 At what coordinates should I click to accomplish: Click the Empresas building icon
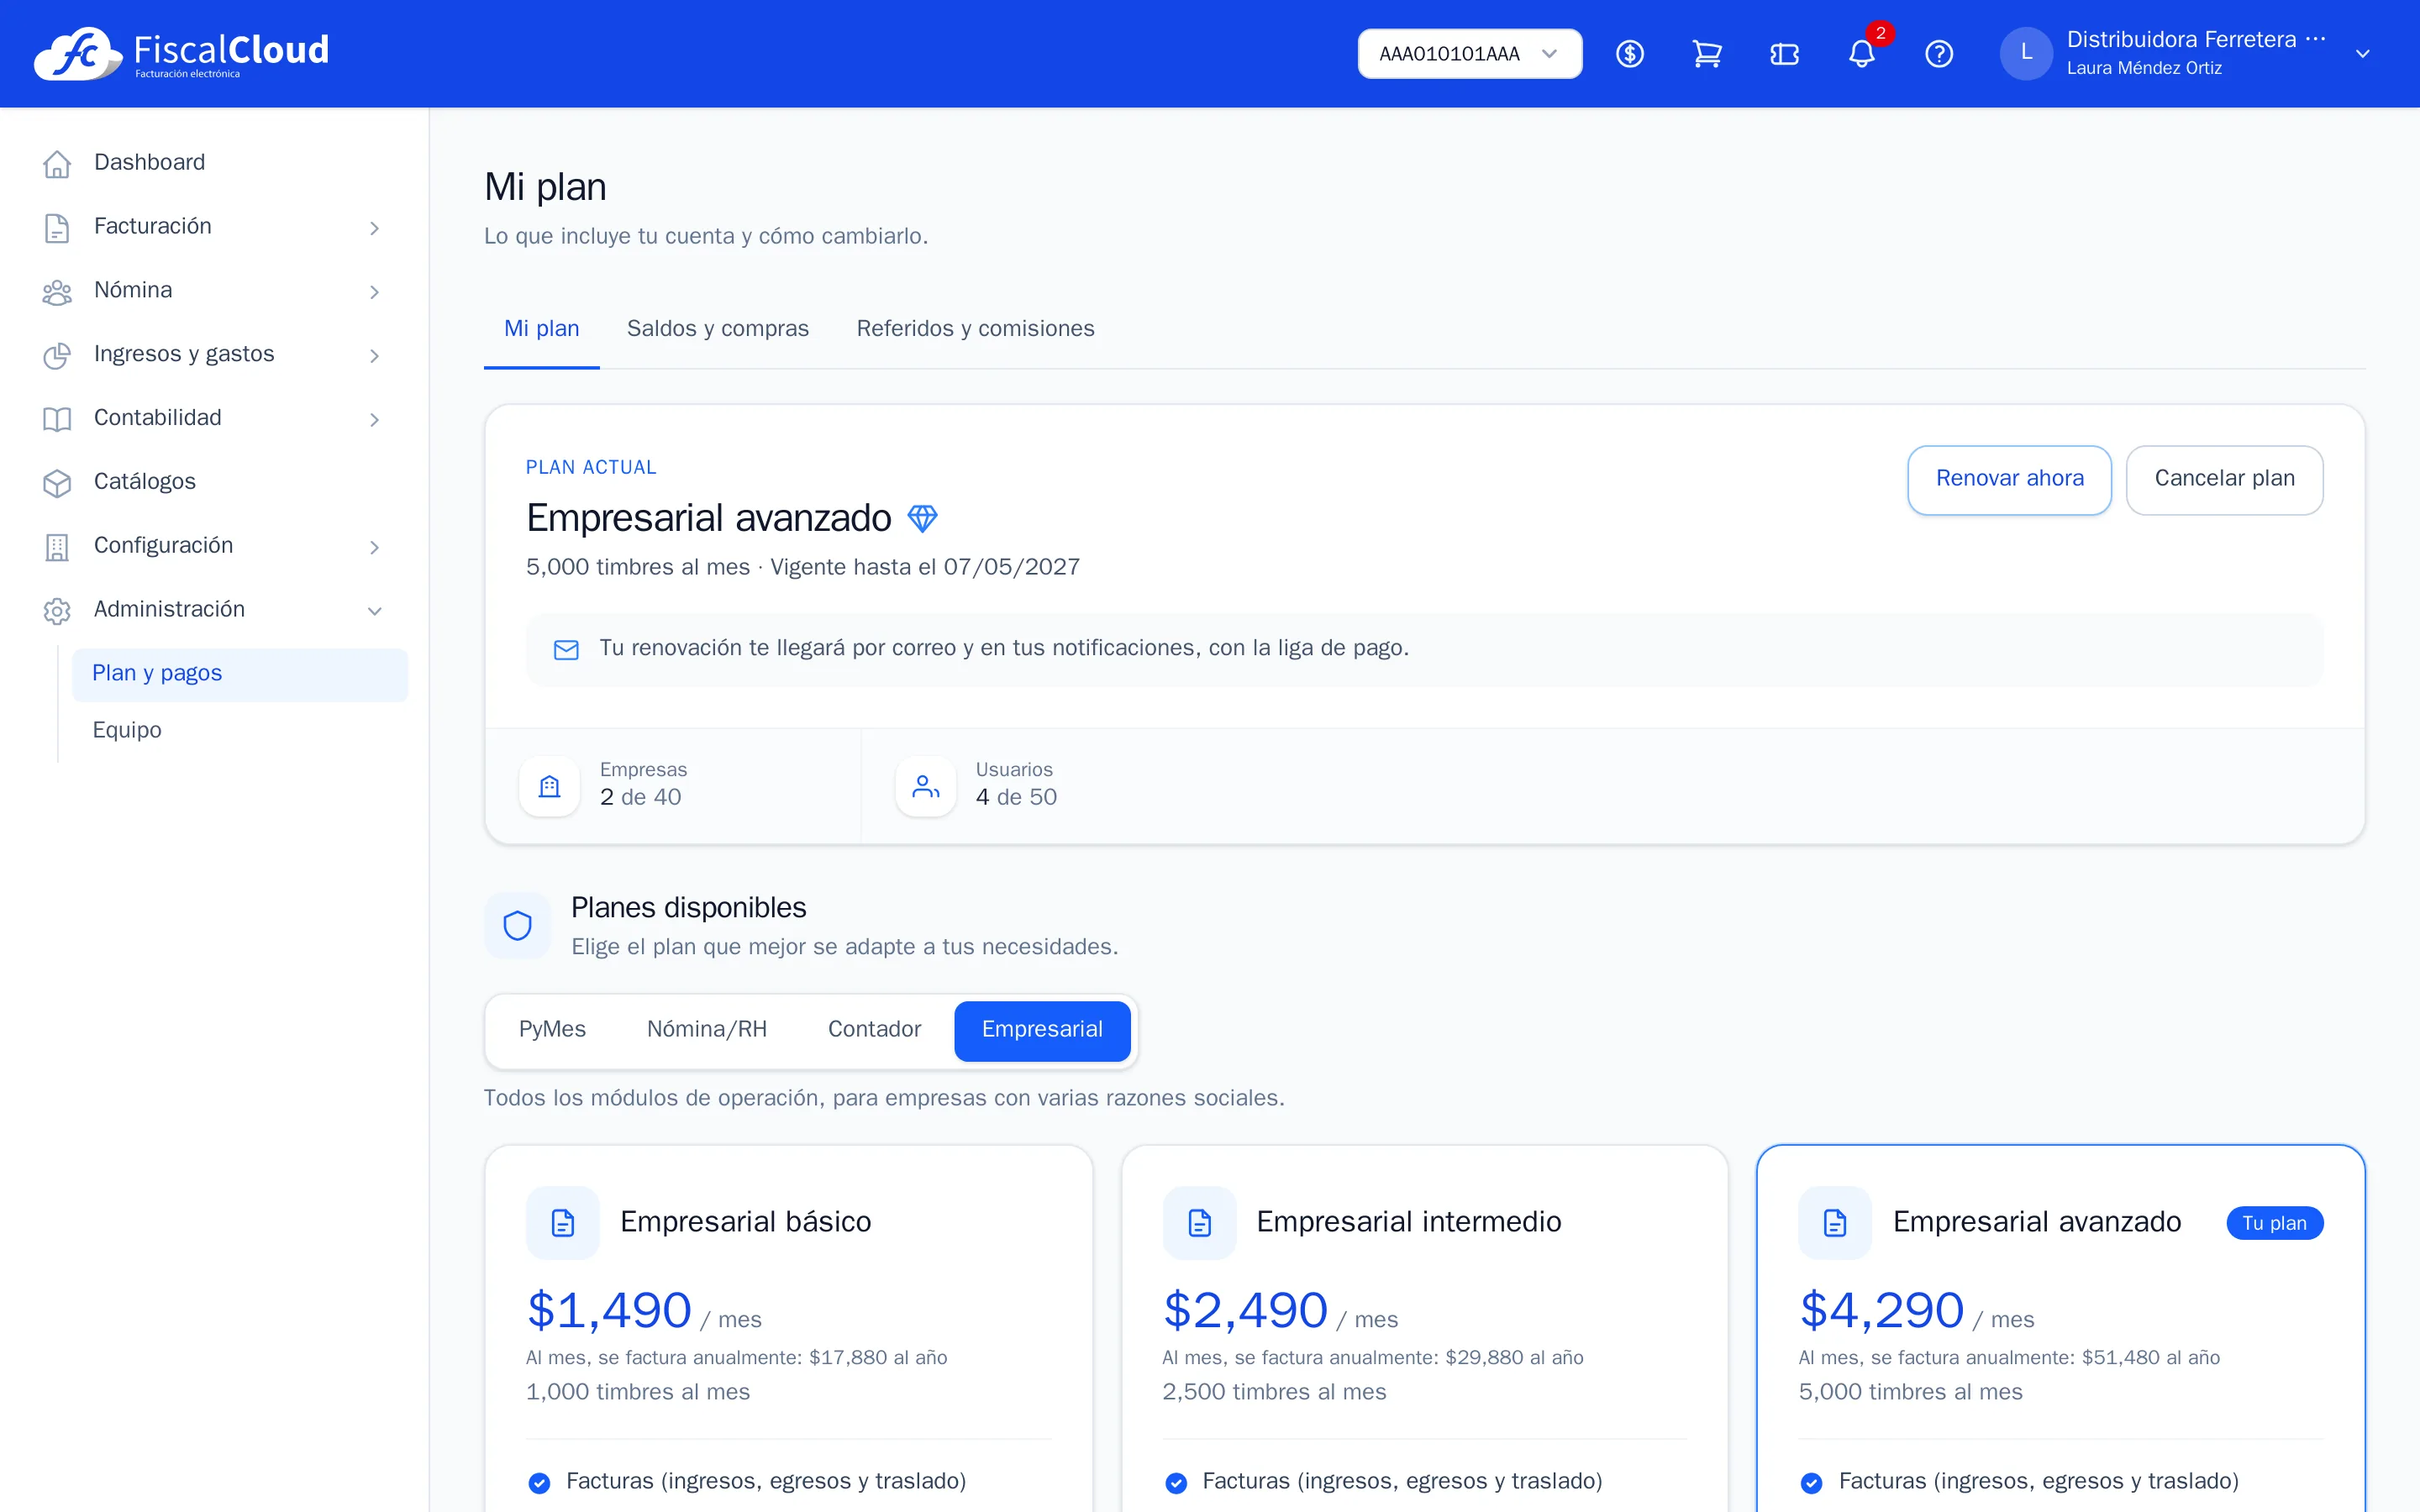[549, 786]
